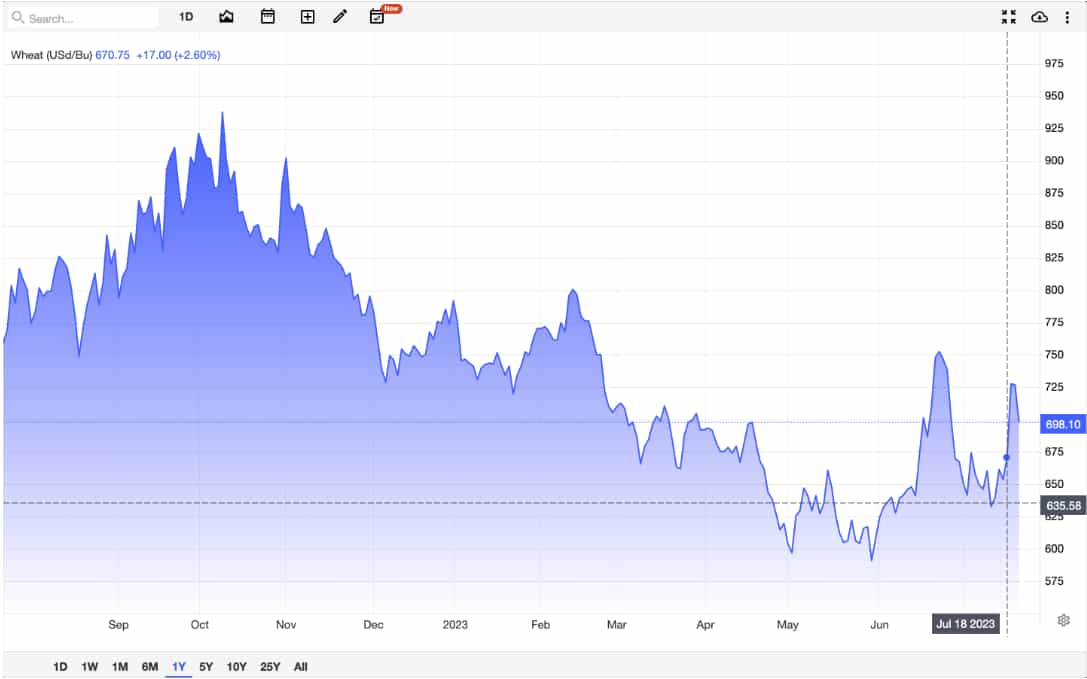Select the 1M time range

pyautogui.click(x=119, y=667)
